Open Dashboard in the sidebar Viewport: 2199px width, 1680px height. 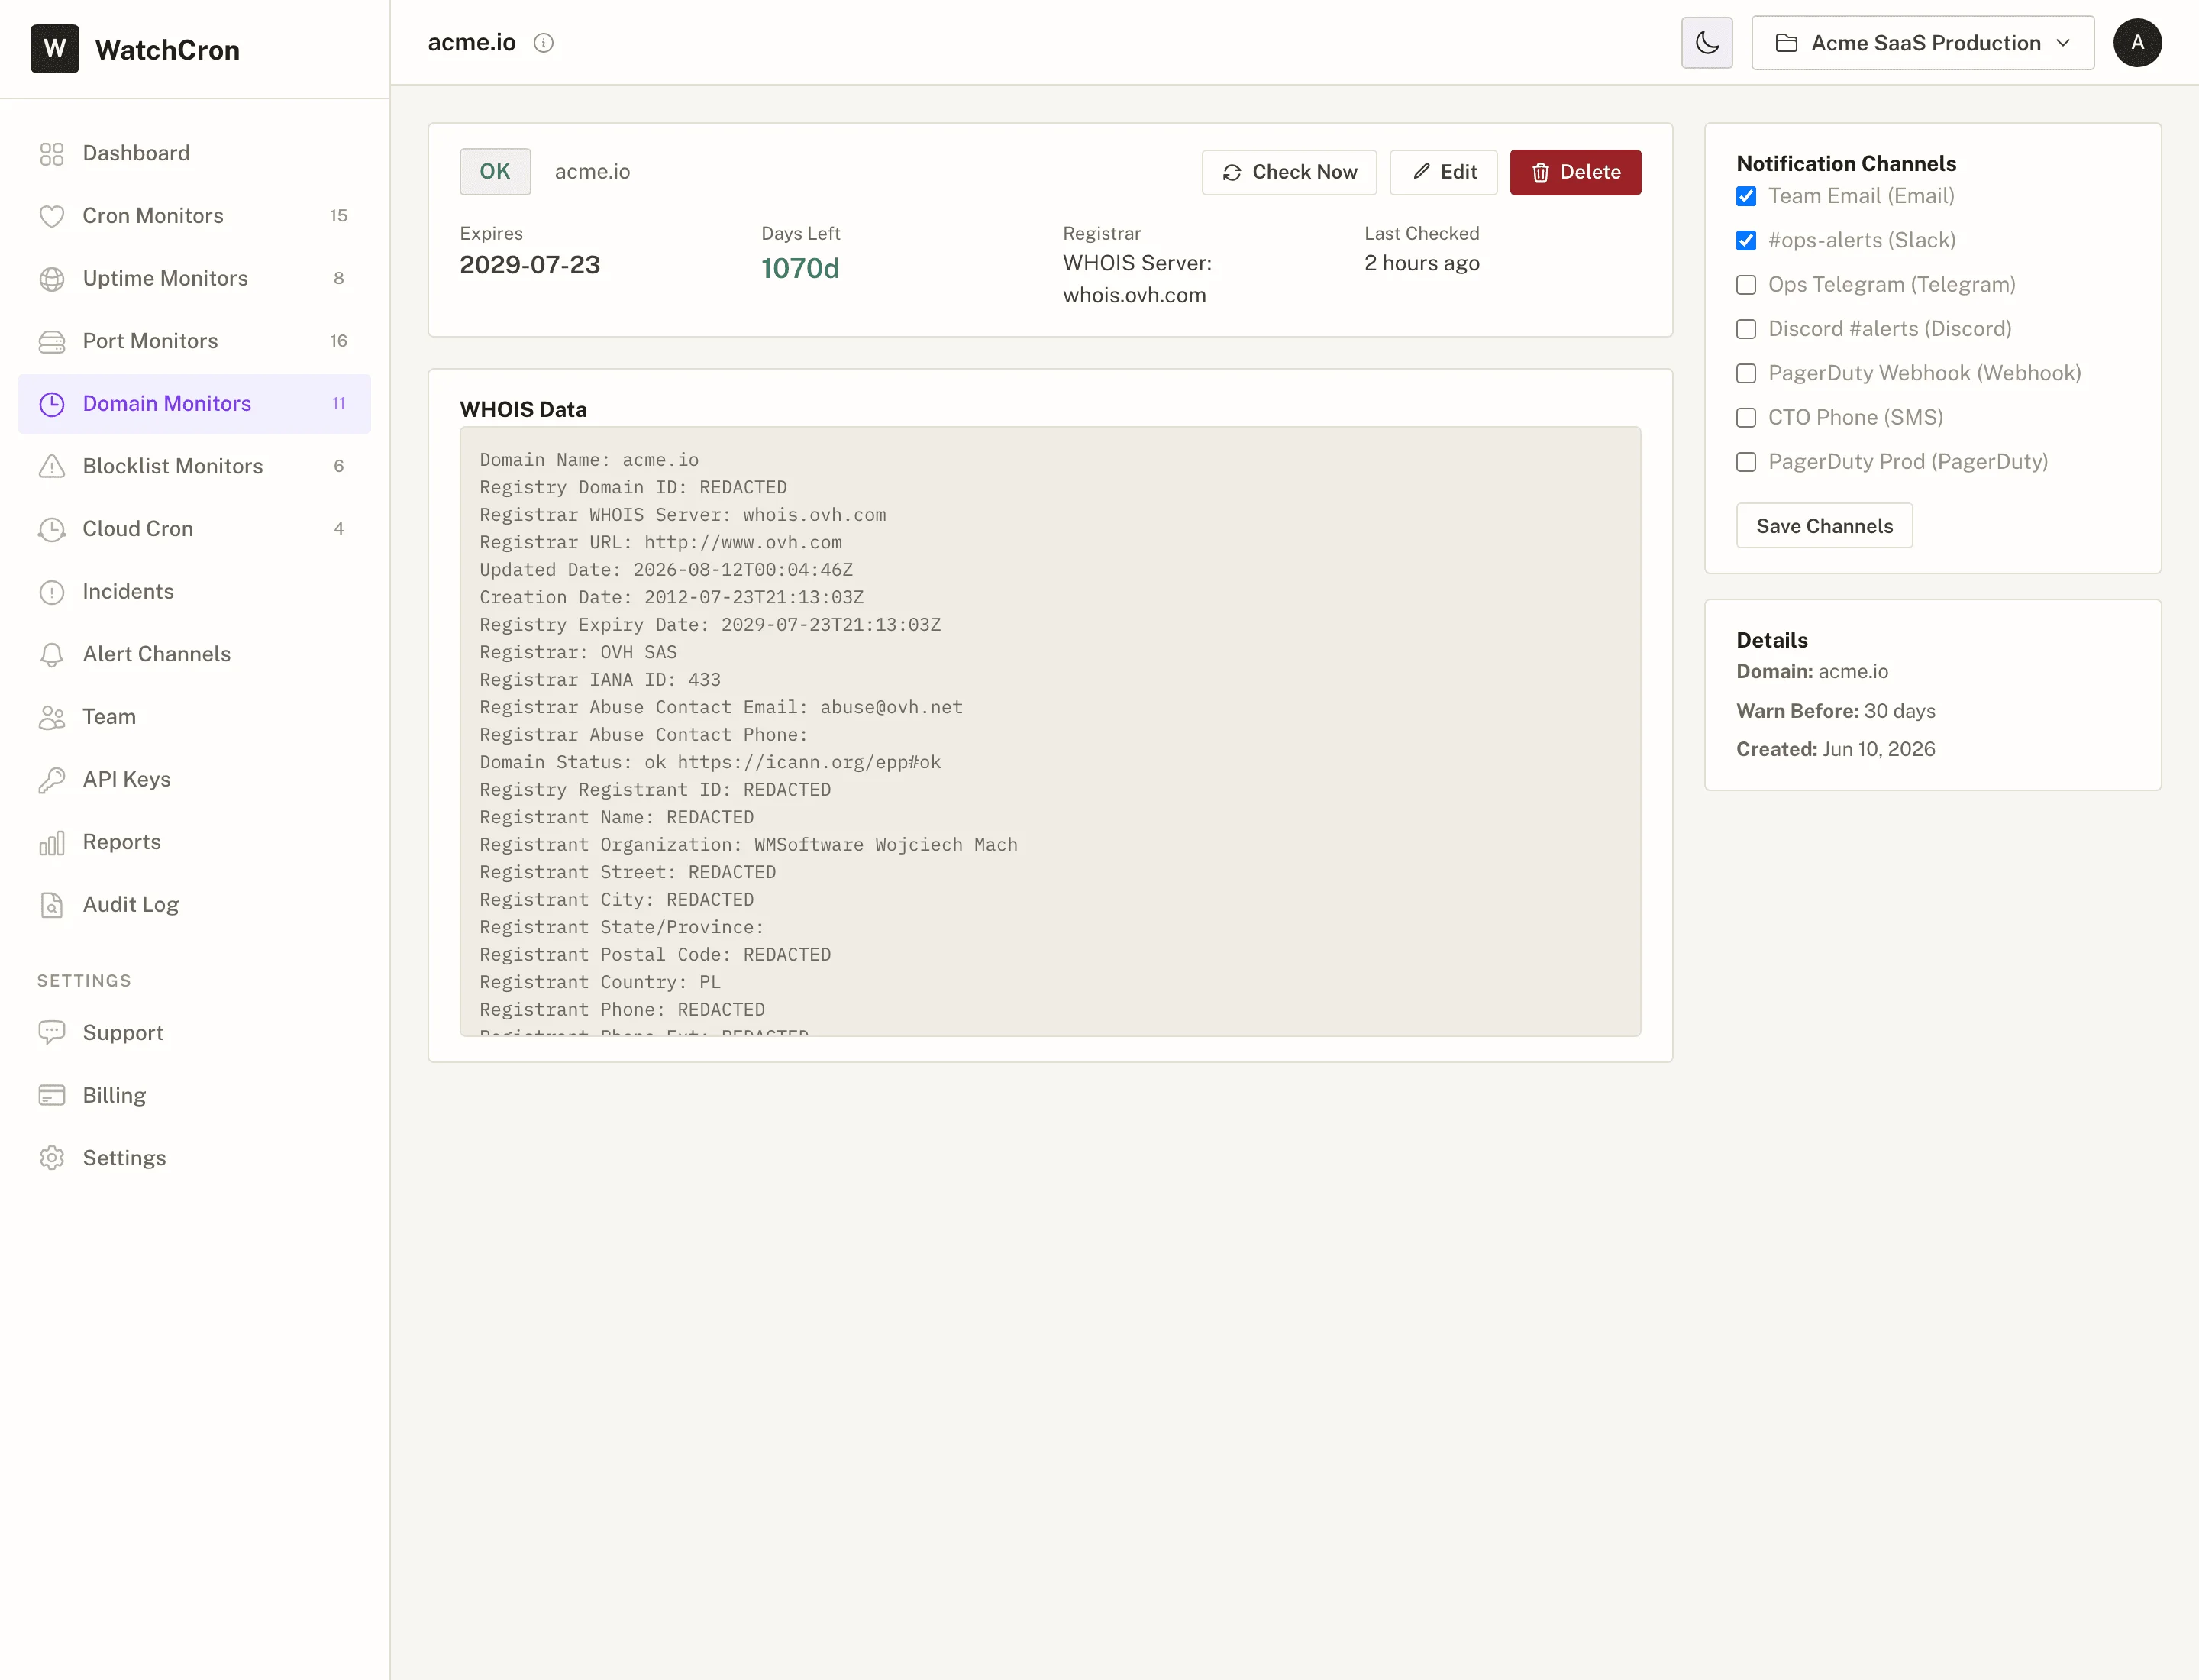pyautogui.click(x=194, y=153)
